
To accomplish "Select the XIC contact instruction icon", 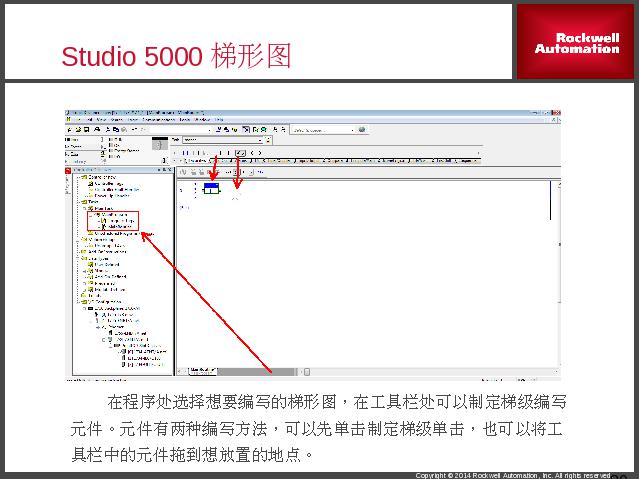I will (x=221, y=153).
